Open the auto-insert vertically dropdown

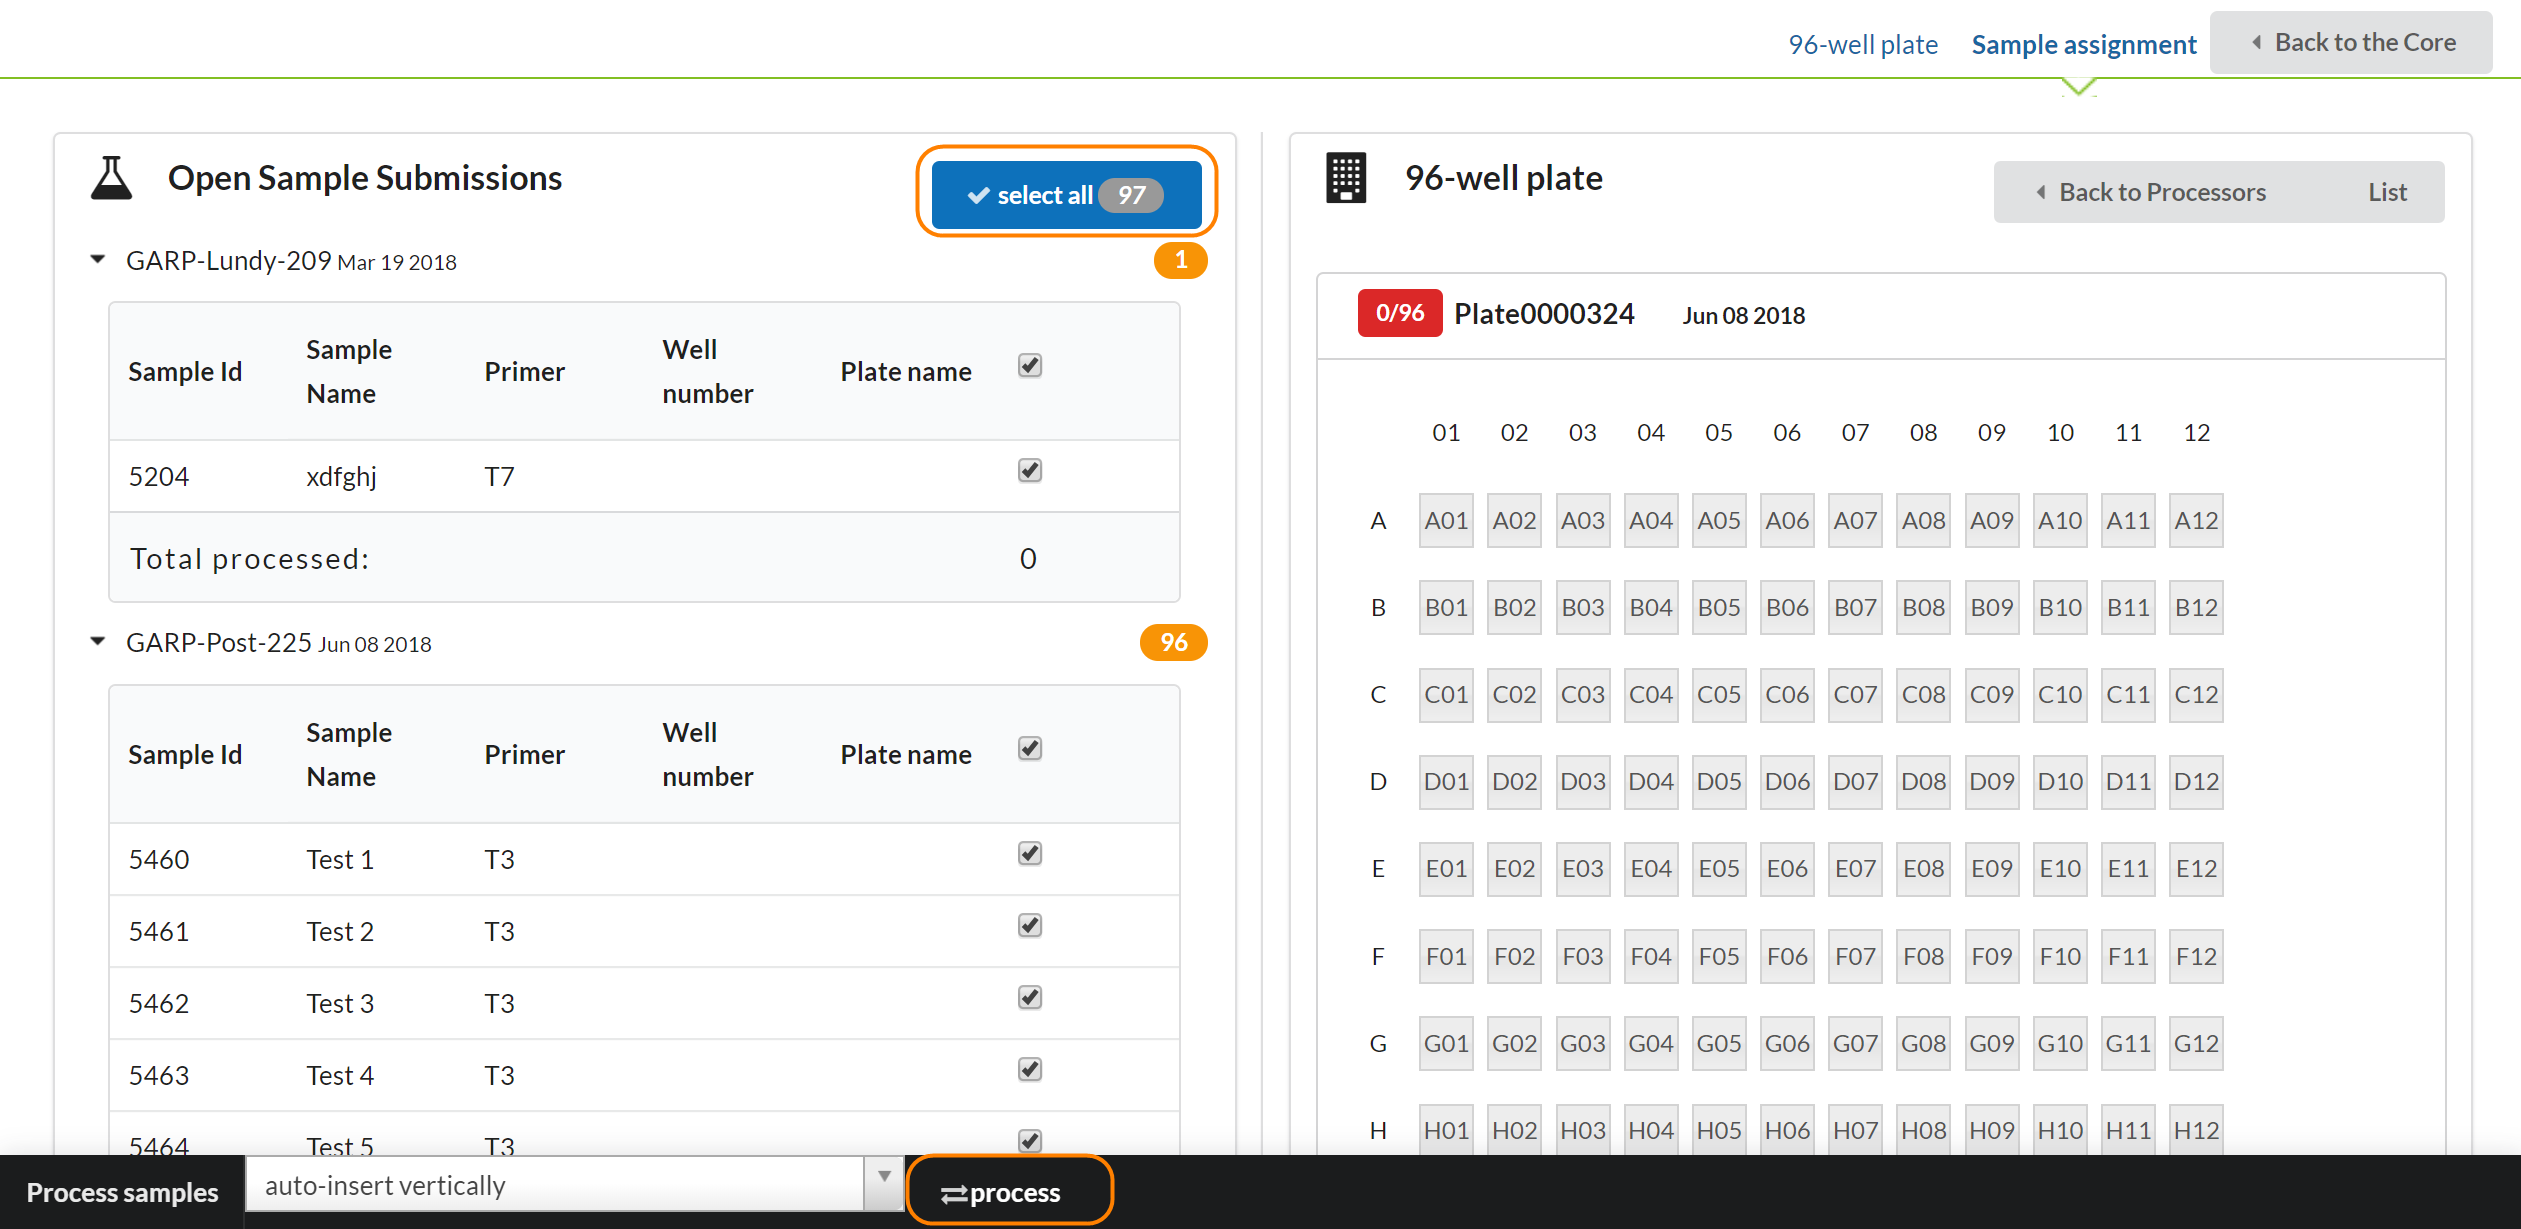(574, 1185)
